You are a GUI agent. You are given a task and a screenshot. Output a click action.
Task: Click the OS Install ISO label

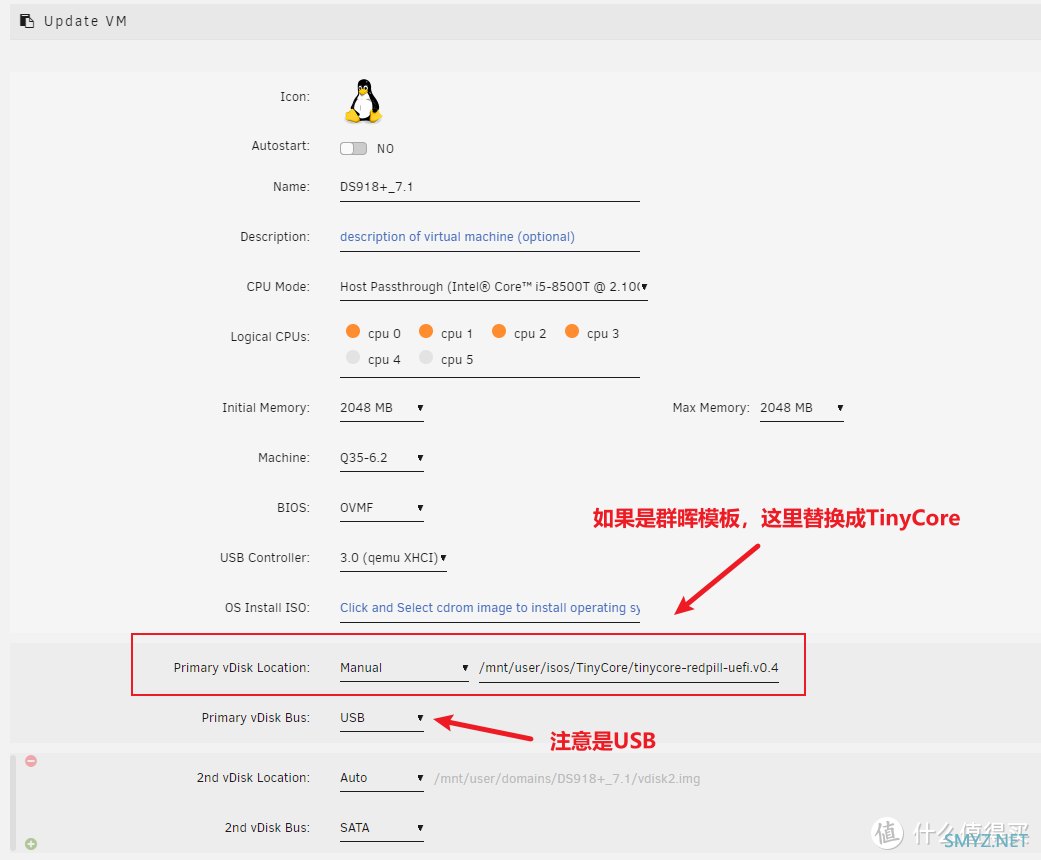[267, 608]
